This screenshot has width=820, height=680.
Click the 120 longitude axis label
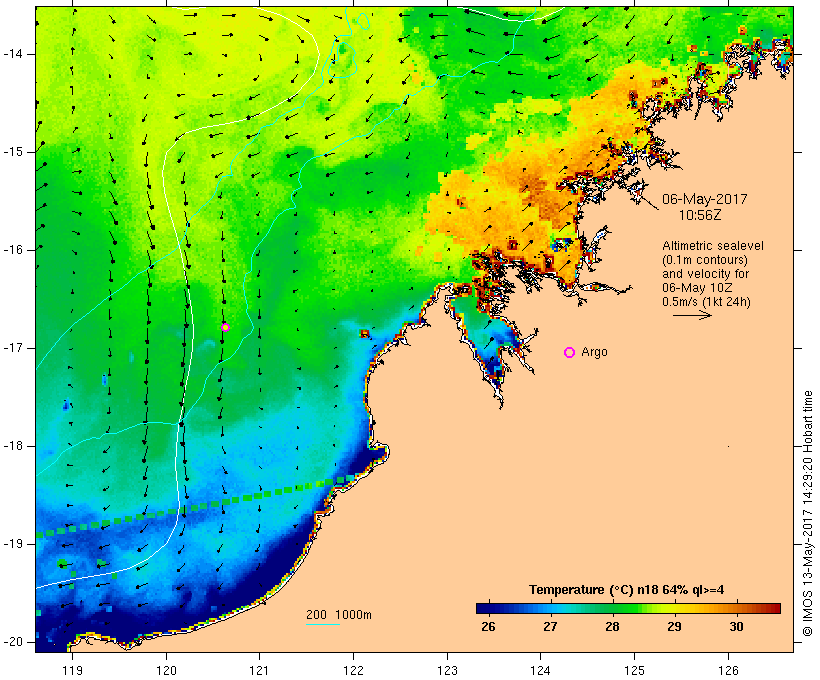pos(166,671)
